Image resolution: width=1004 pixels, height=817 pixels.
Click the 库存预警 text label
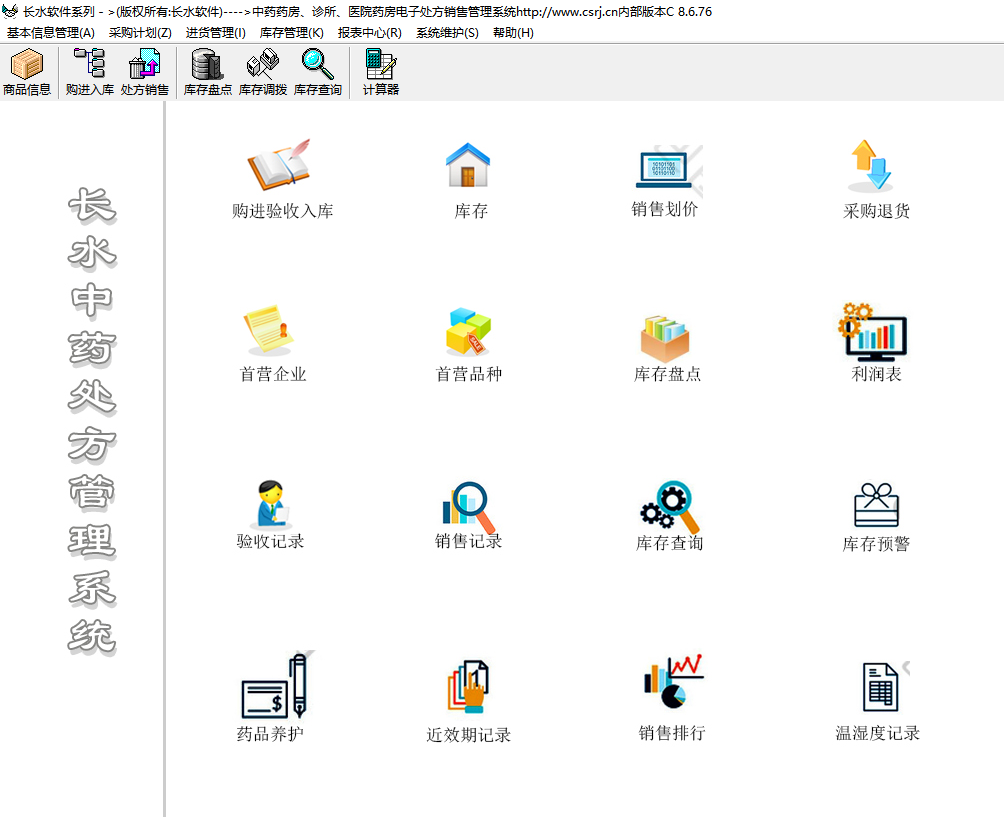point(876,544)
